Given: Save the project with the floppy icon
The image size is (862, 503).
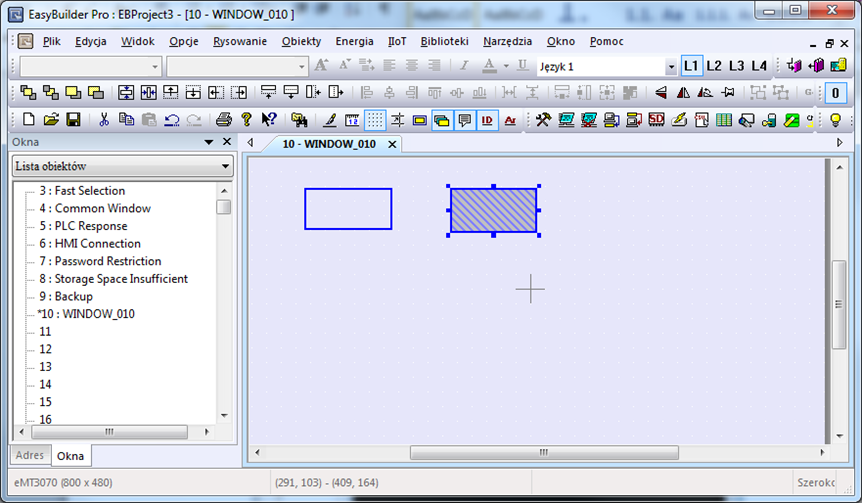Looking at the screenshot, I should coord(73,119).
